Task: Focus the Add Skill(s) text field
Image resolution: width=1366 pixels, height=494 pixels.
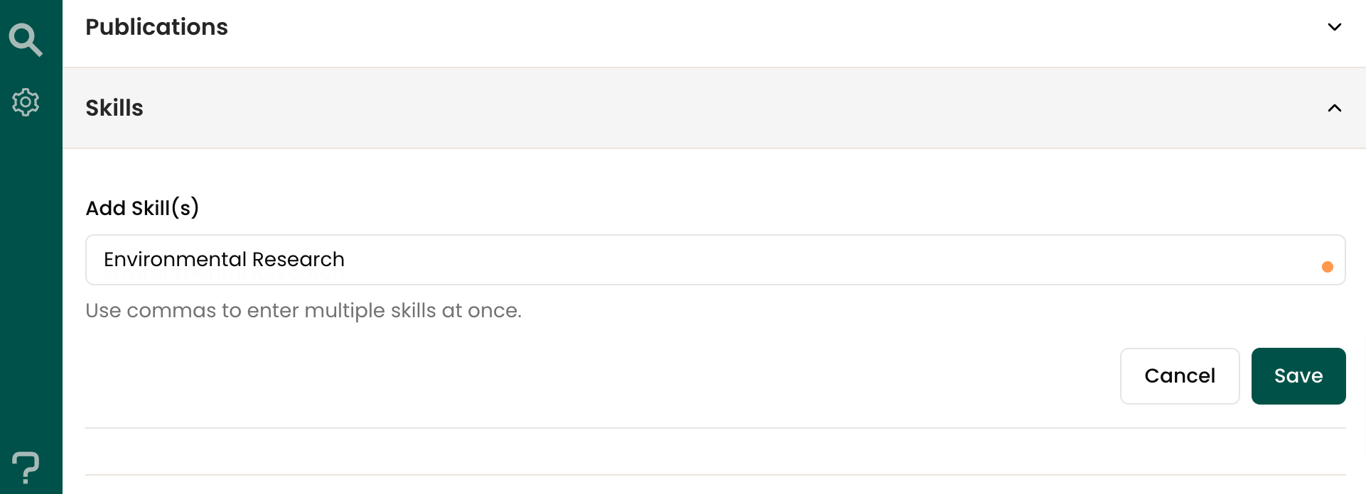Action: 715,260
